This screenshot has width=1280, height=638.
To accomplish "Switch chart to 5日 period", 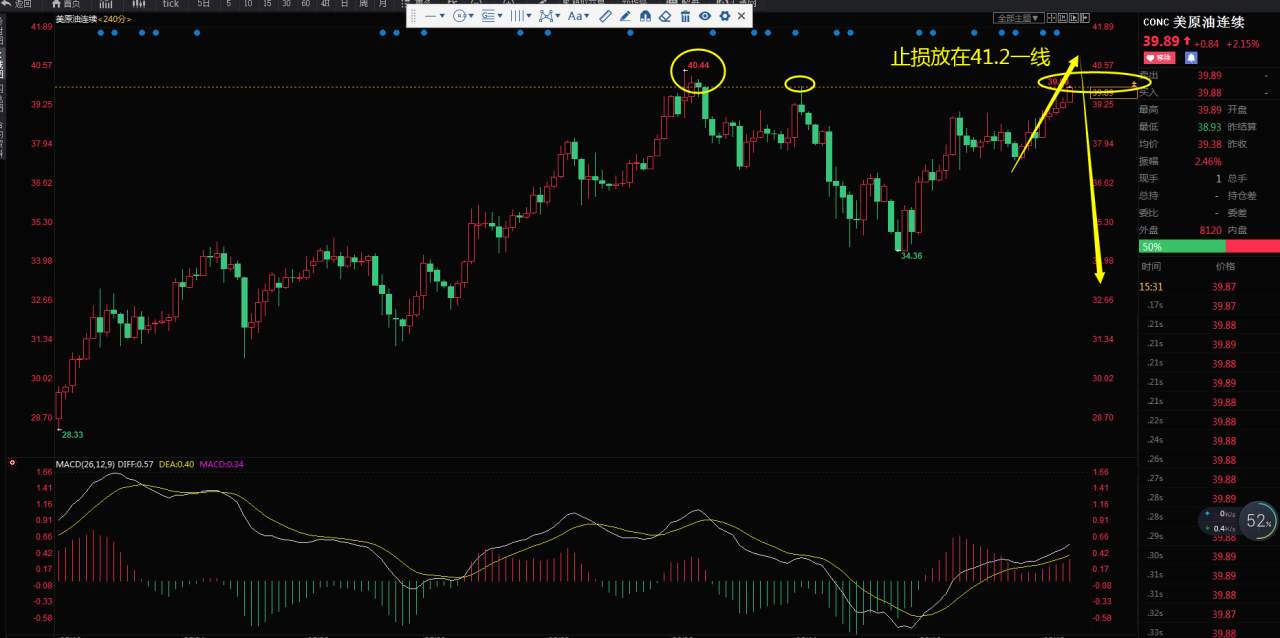I will pyautogui.click(x=203, y=4).
